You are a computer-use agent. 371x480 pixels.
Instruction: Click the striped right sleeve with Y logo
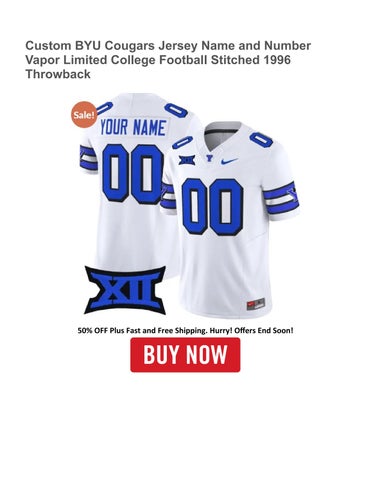tap(280, 199)
